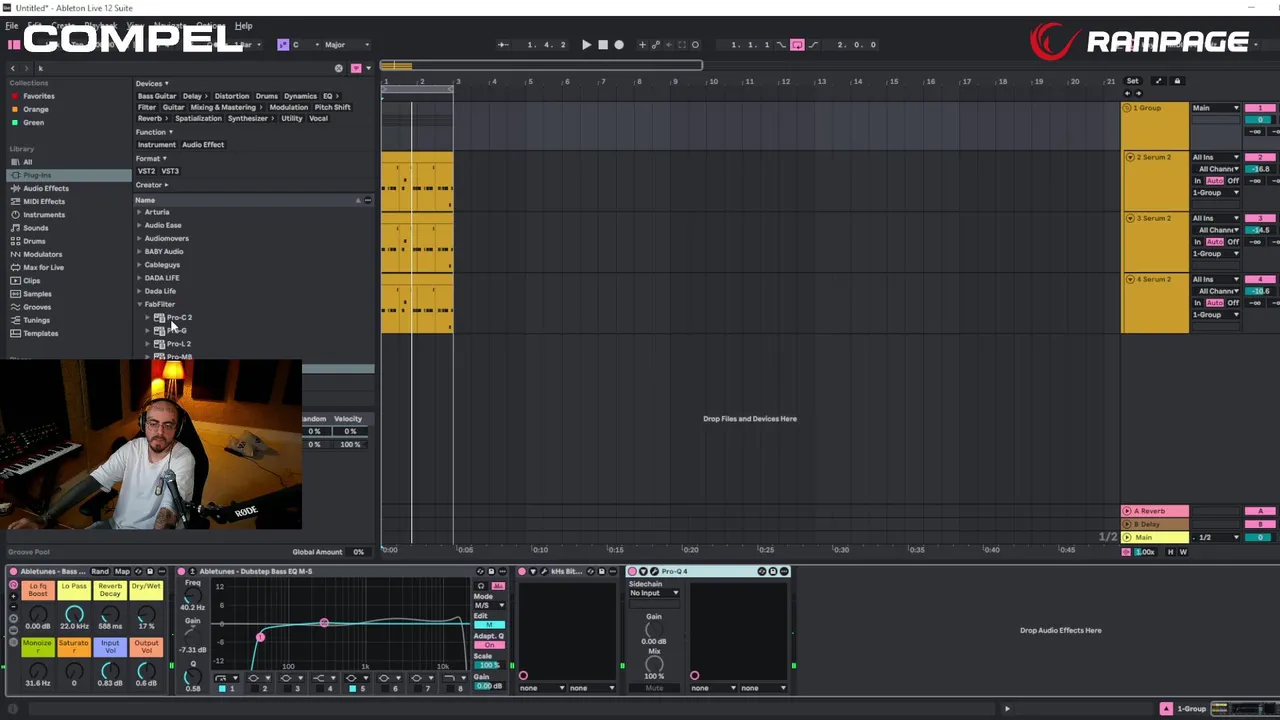Viewport: 1280px width, 720px height.
Task: Select the Pro-C 2 plugin icon
Action: coord(159,317)
